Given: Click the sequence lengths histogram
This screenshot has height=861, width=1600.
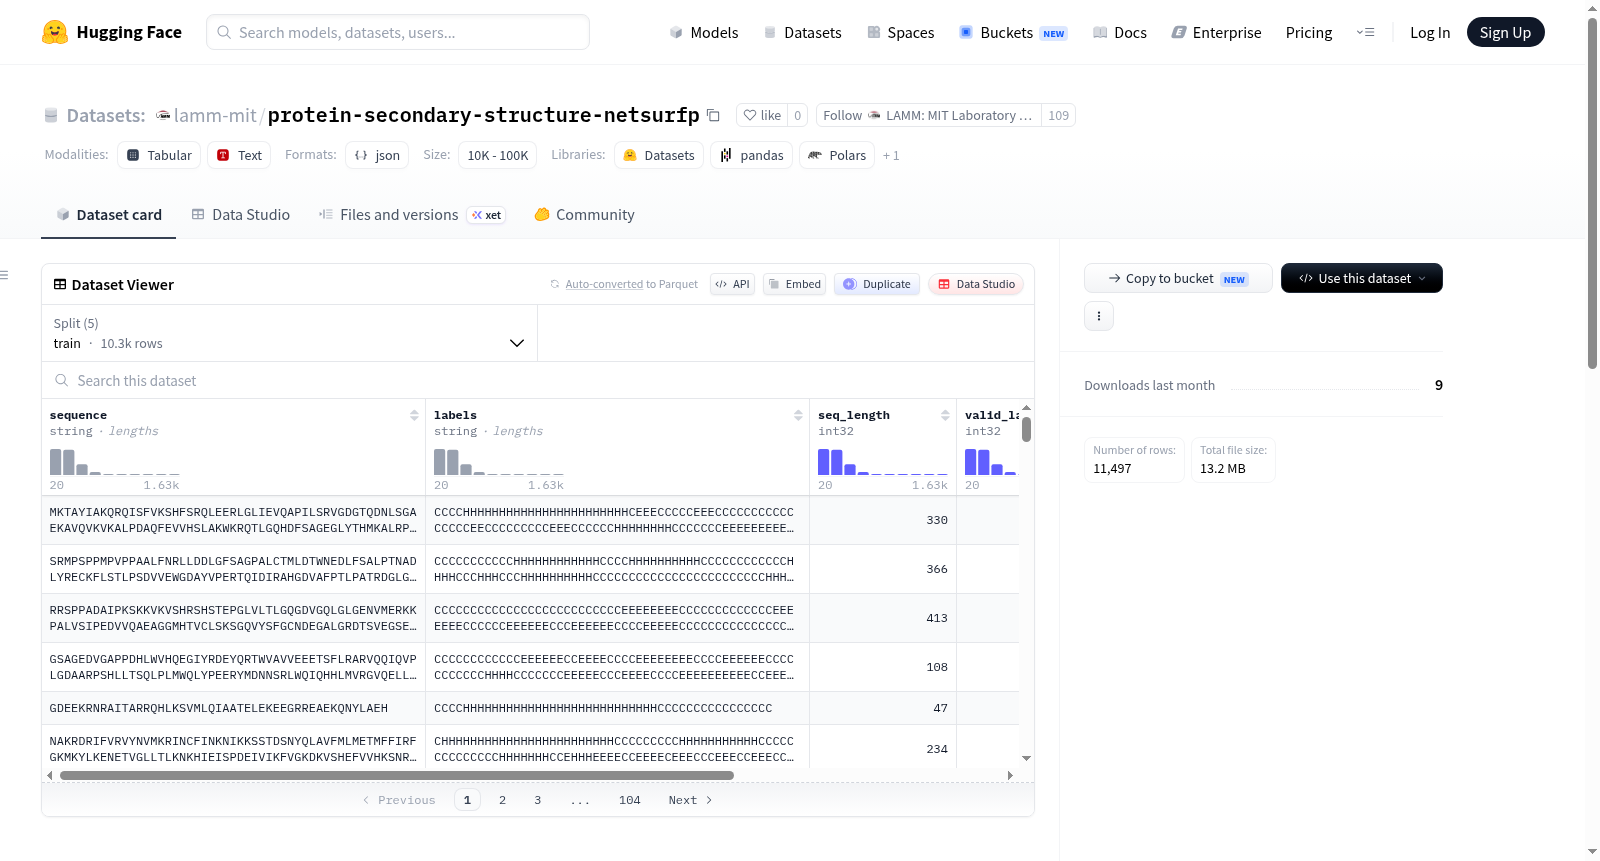Looking at the screenshot, I should click(114, 461).
